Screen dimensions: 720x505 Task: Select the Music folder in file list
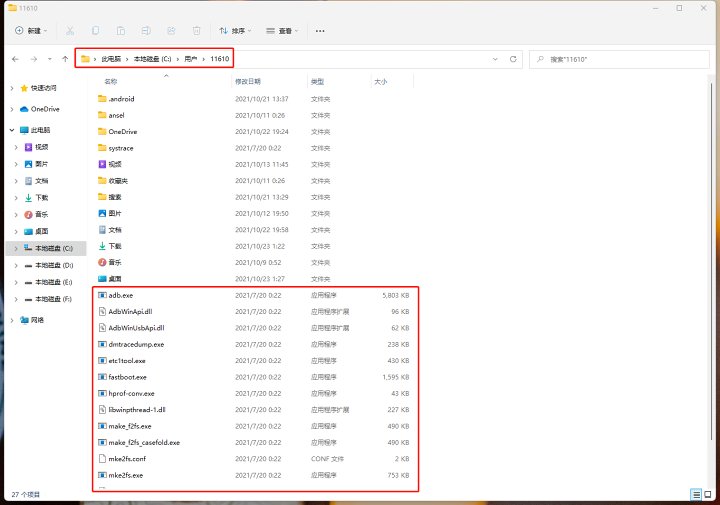coord(255,263)
